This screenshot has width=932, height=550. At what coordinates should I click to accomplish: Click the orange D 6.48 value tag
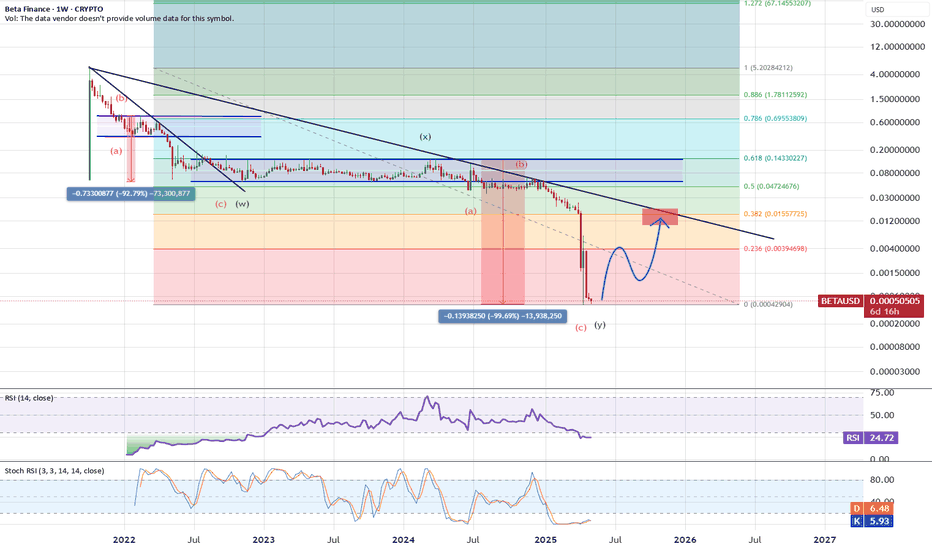[x=872, y=508]
